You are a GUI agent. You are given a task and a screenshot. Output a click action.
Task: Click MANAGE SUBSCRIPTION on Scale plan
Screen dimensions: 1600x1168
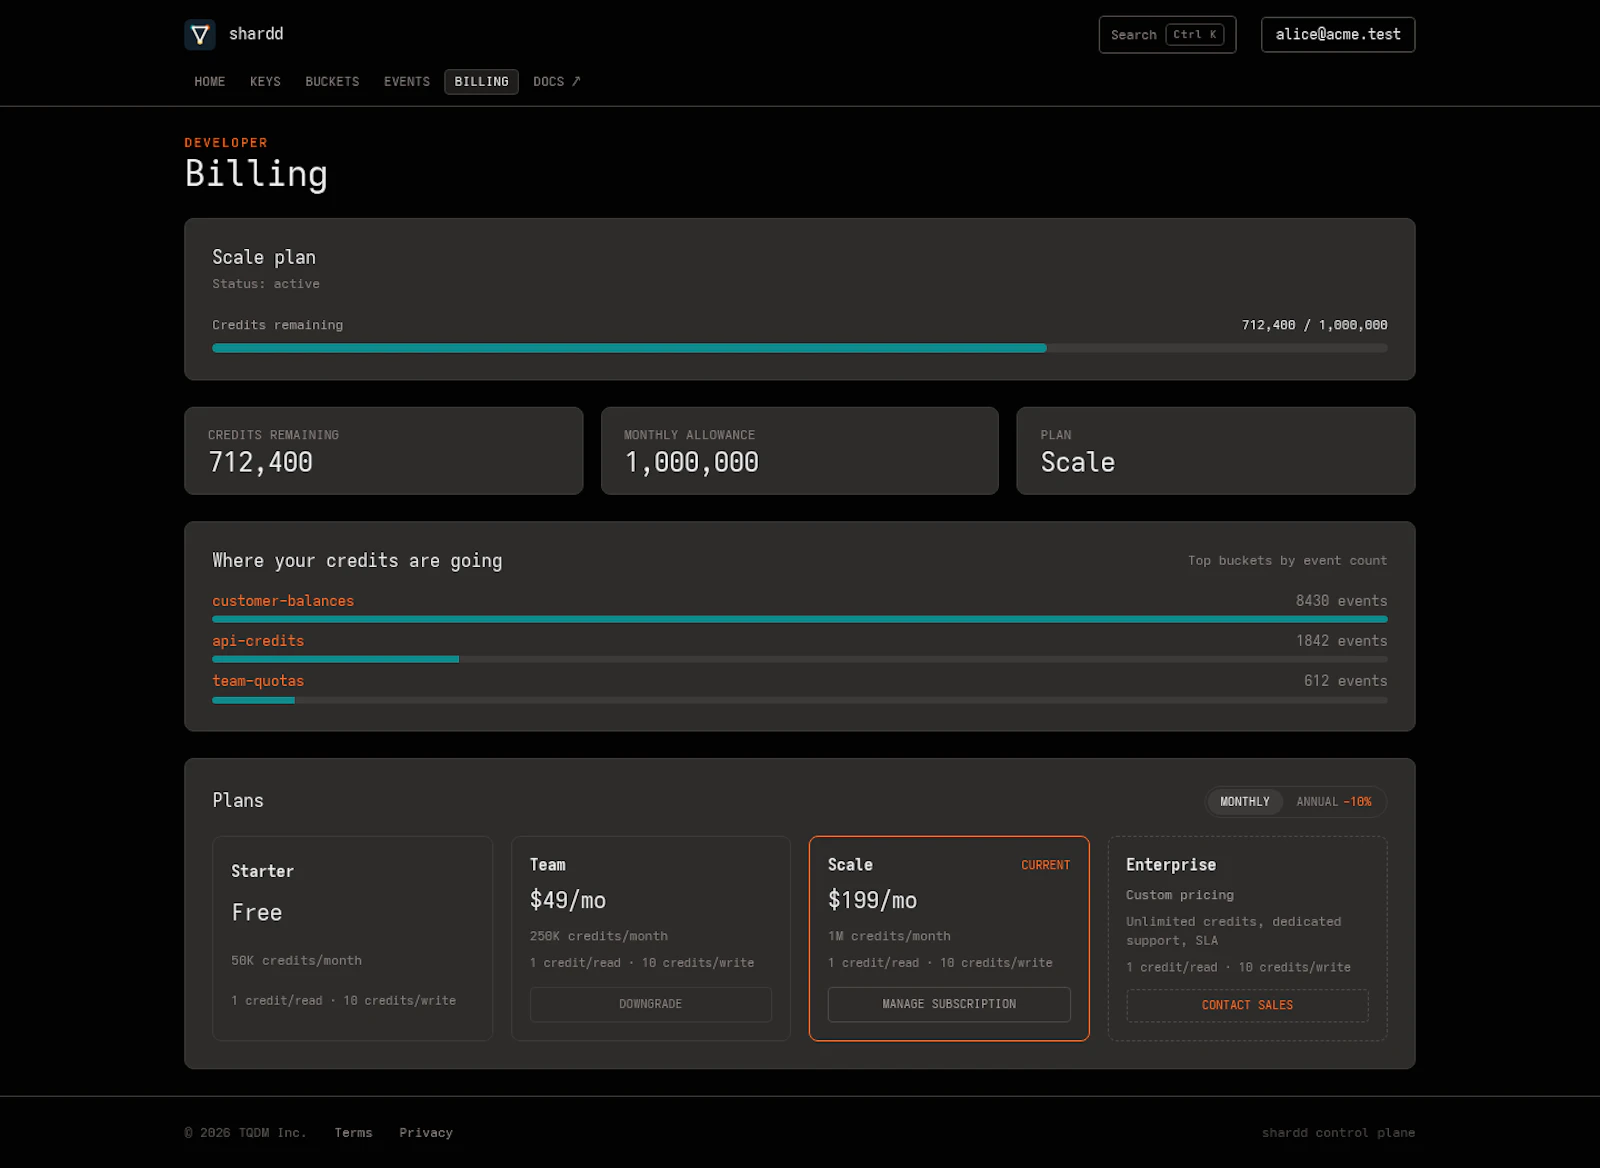949,1005
